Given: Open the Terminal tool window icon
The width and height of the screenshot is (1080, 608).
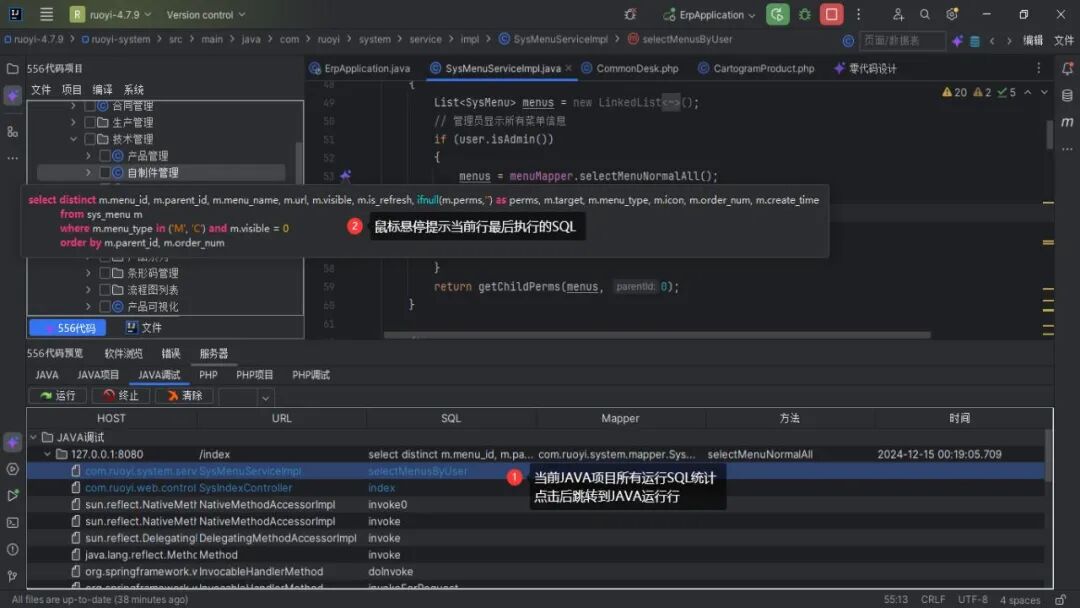Looking at the screenshot, I should point(12,523).
